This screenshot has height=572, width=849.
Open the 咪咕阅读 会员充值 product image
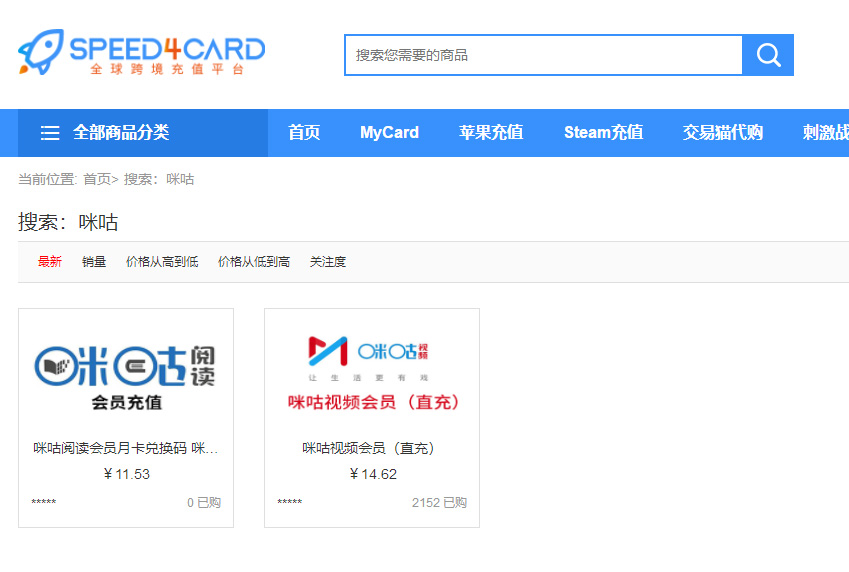126,378
